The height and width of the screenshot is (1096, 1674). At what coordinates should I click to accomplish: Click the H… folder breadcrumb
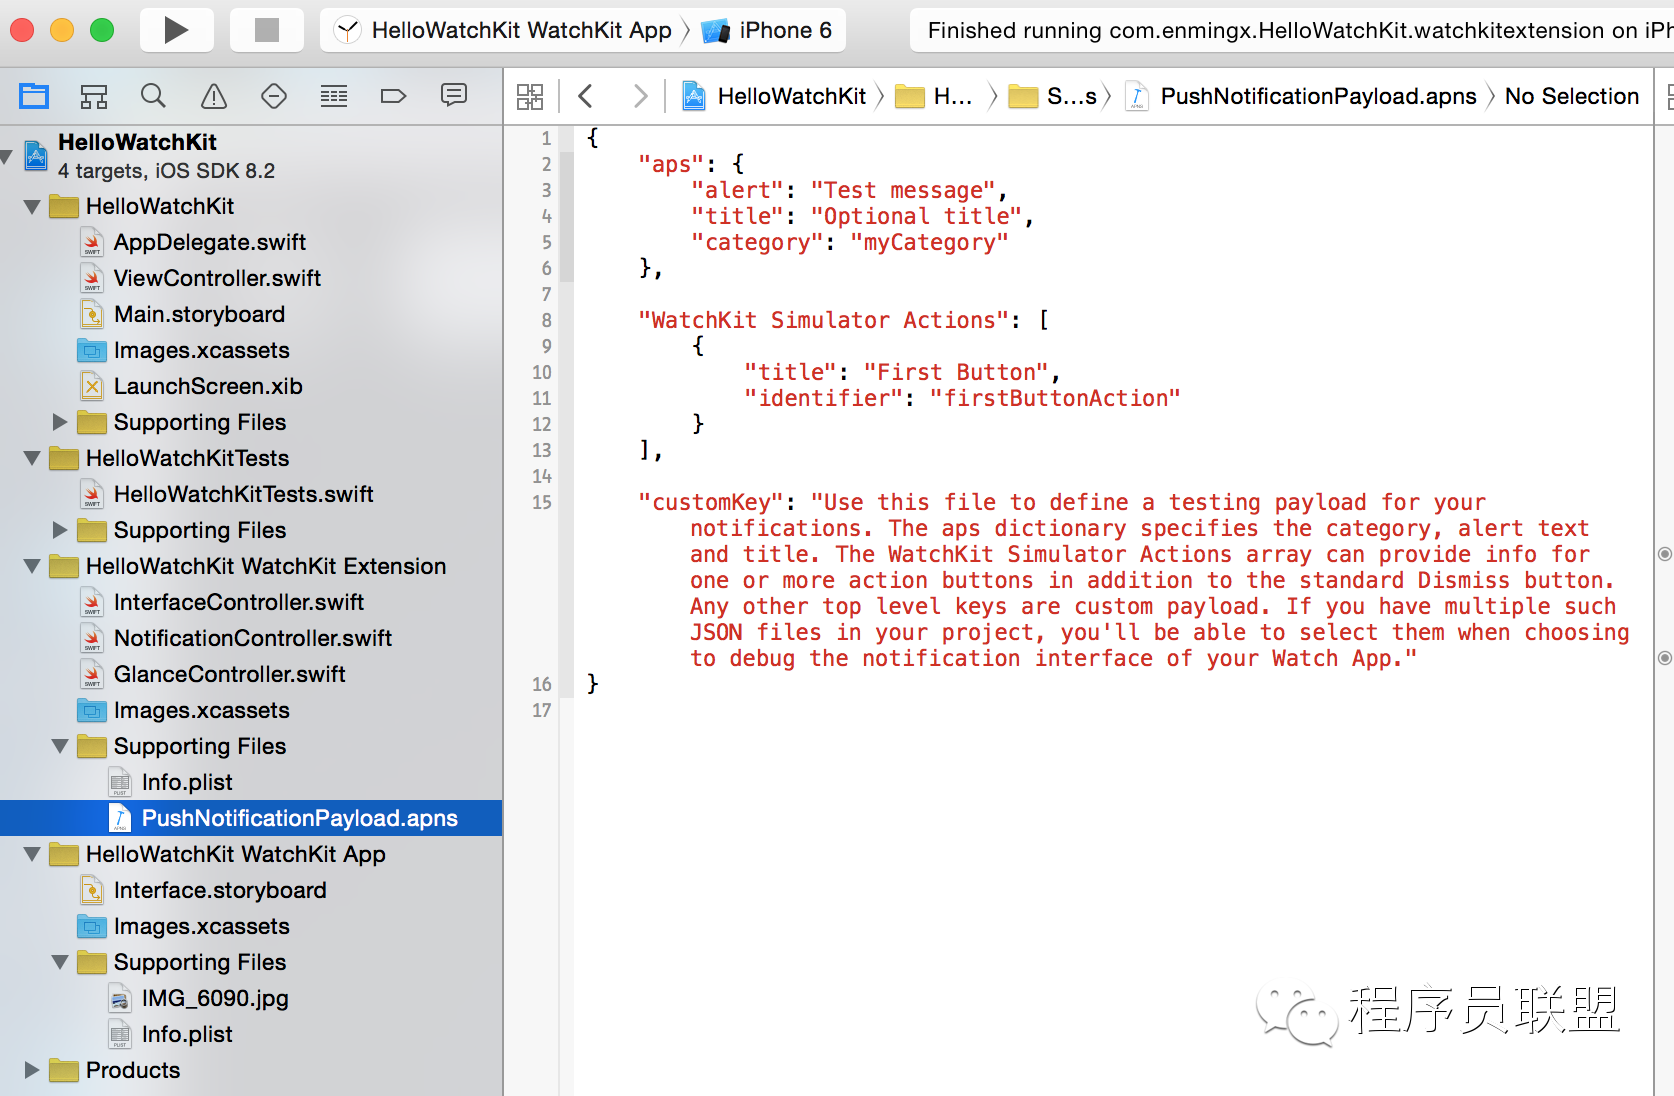click(934, 96)
